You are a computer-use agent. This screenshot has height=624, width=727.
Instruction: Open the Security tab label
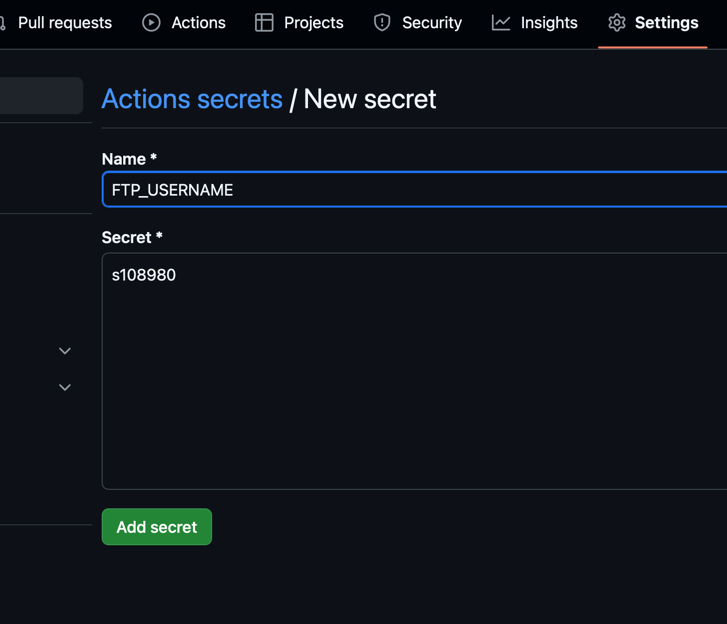[x=432, y=22]
